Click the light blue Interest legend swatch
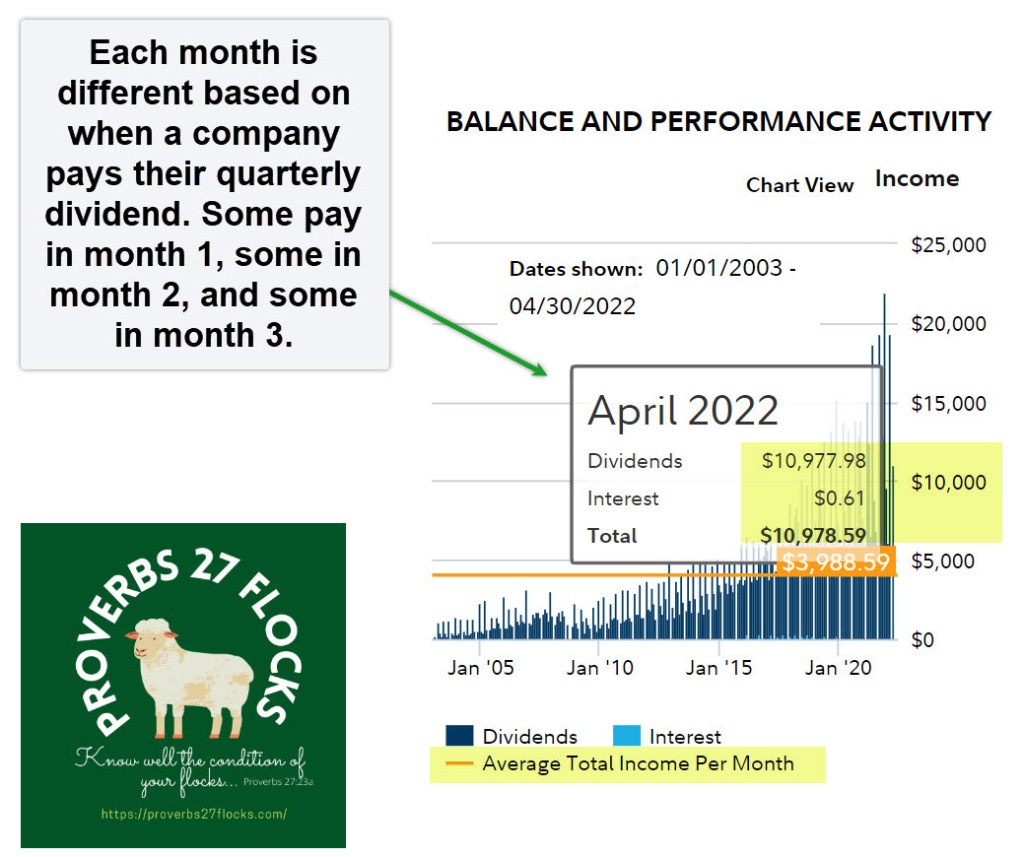The width and height of the screenshot is (1024, 857). 628,737
